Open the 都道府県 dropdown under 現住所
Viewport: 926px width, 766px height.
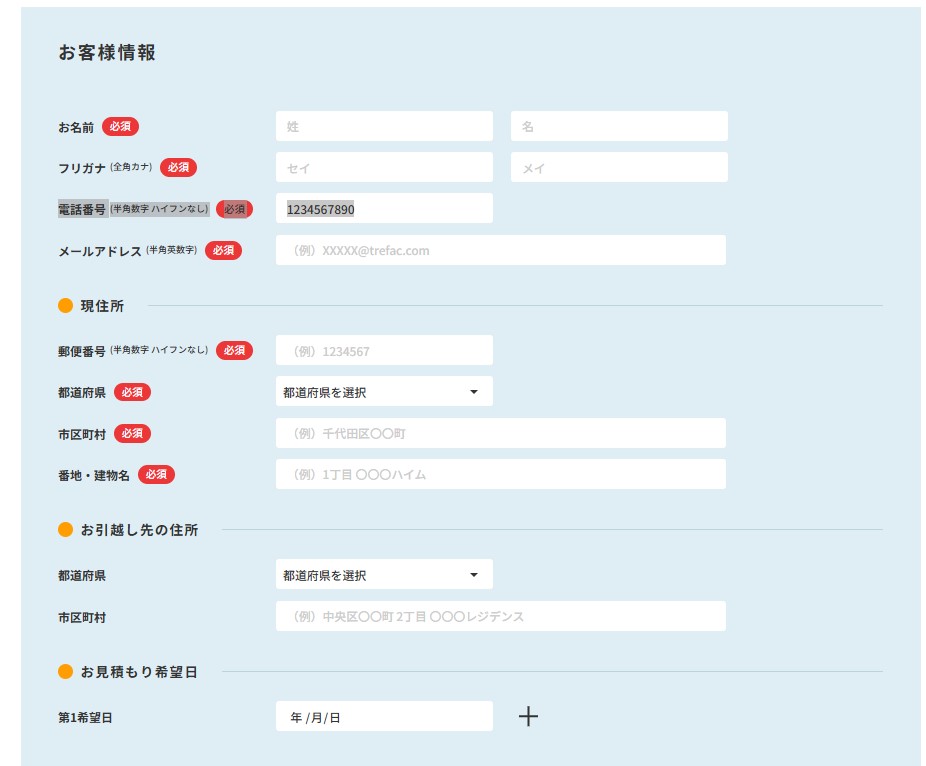[384, 392]
